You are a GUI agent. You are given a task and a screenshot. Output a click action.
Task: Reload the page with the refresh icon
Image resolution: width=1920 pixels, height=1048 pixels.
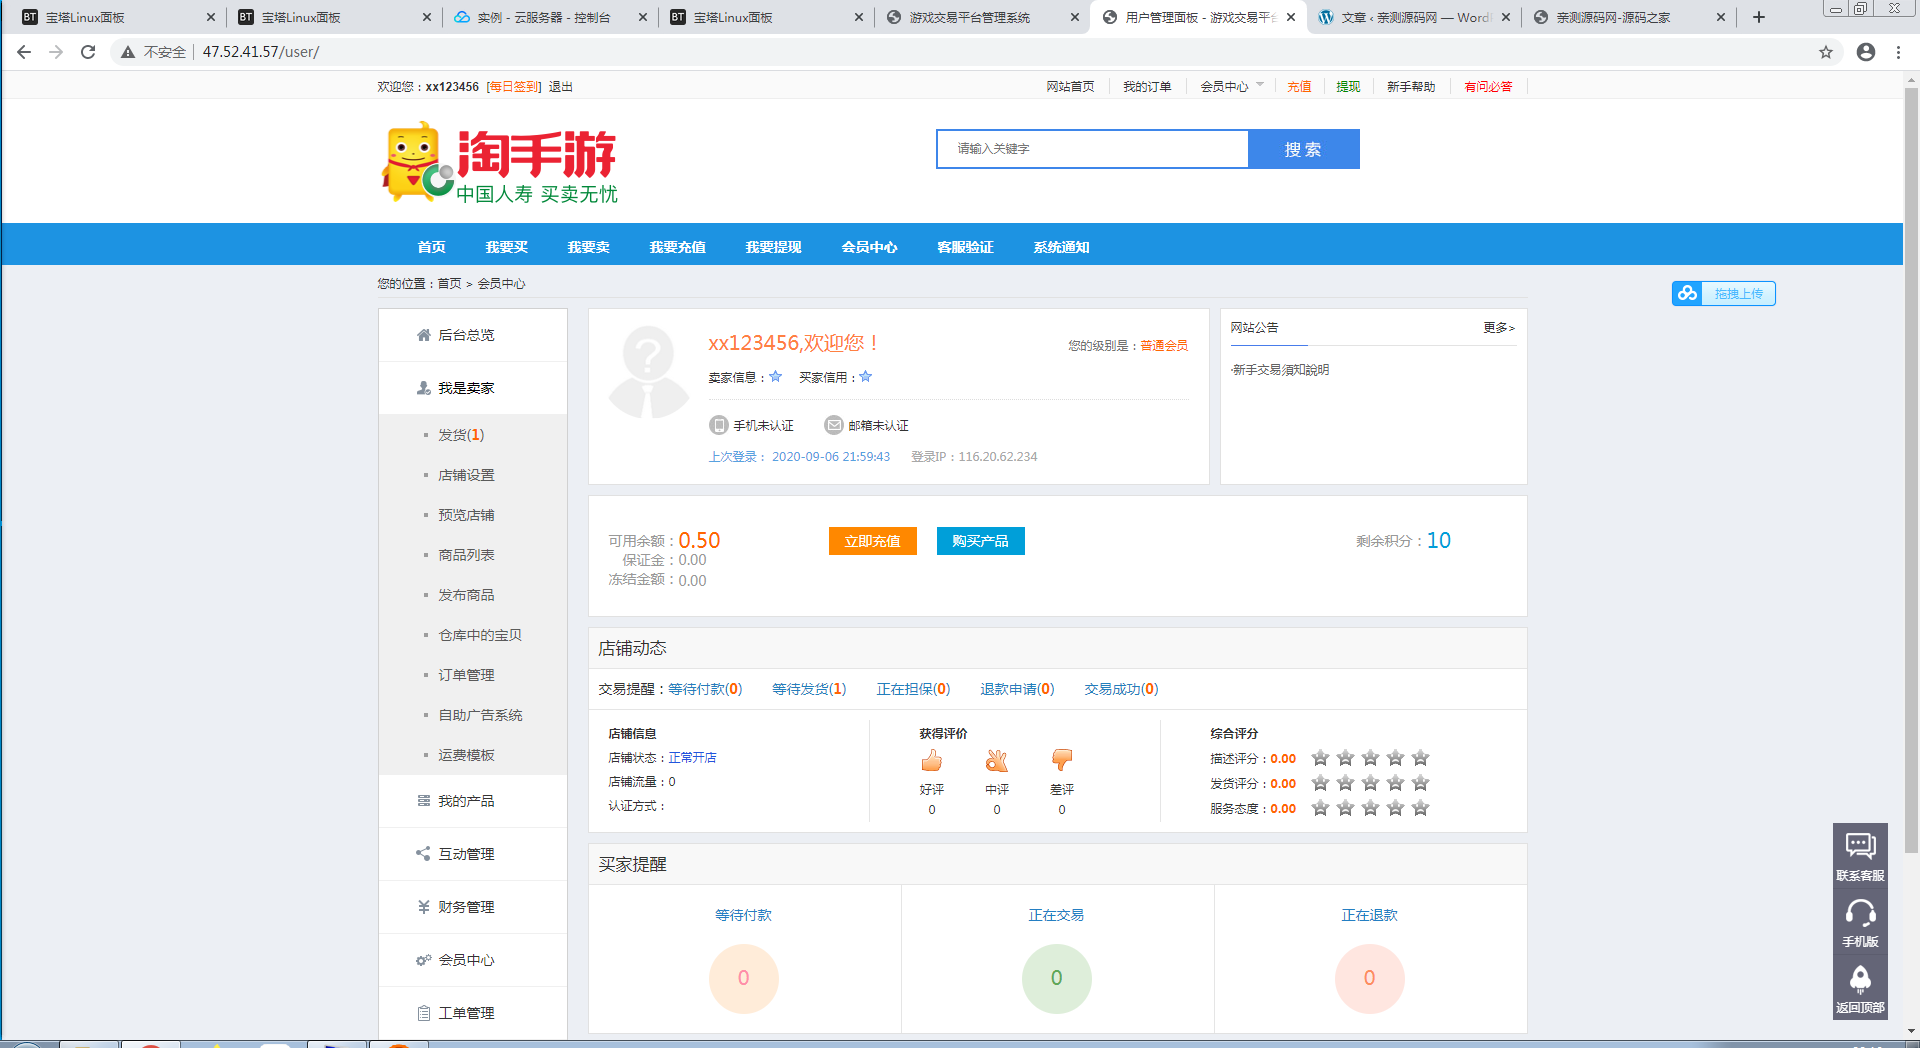coord(88,52)
